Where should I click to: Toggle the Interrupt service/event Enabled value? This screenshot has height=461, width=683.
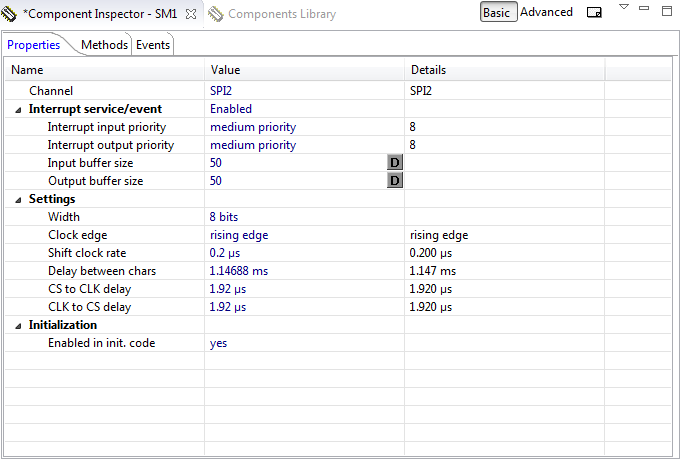coord(231,109)
